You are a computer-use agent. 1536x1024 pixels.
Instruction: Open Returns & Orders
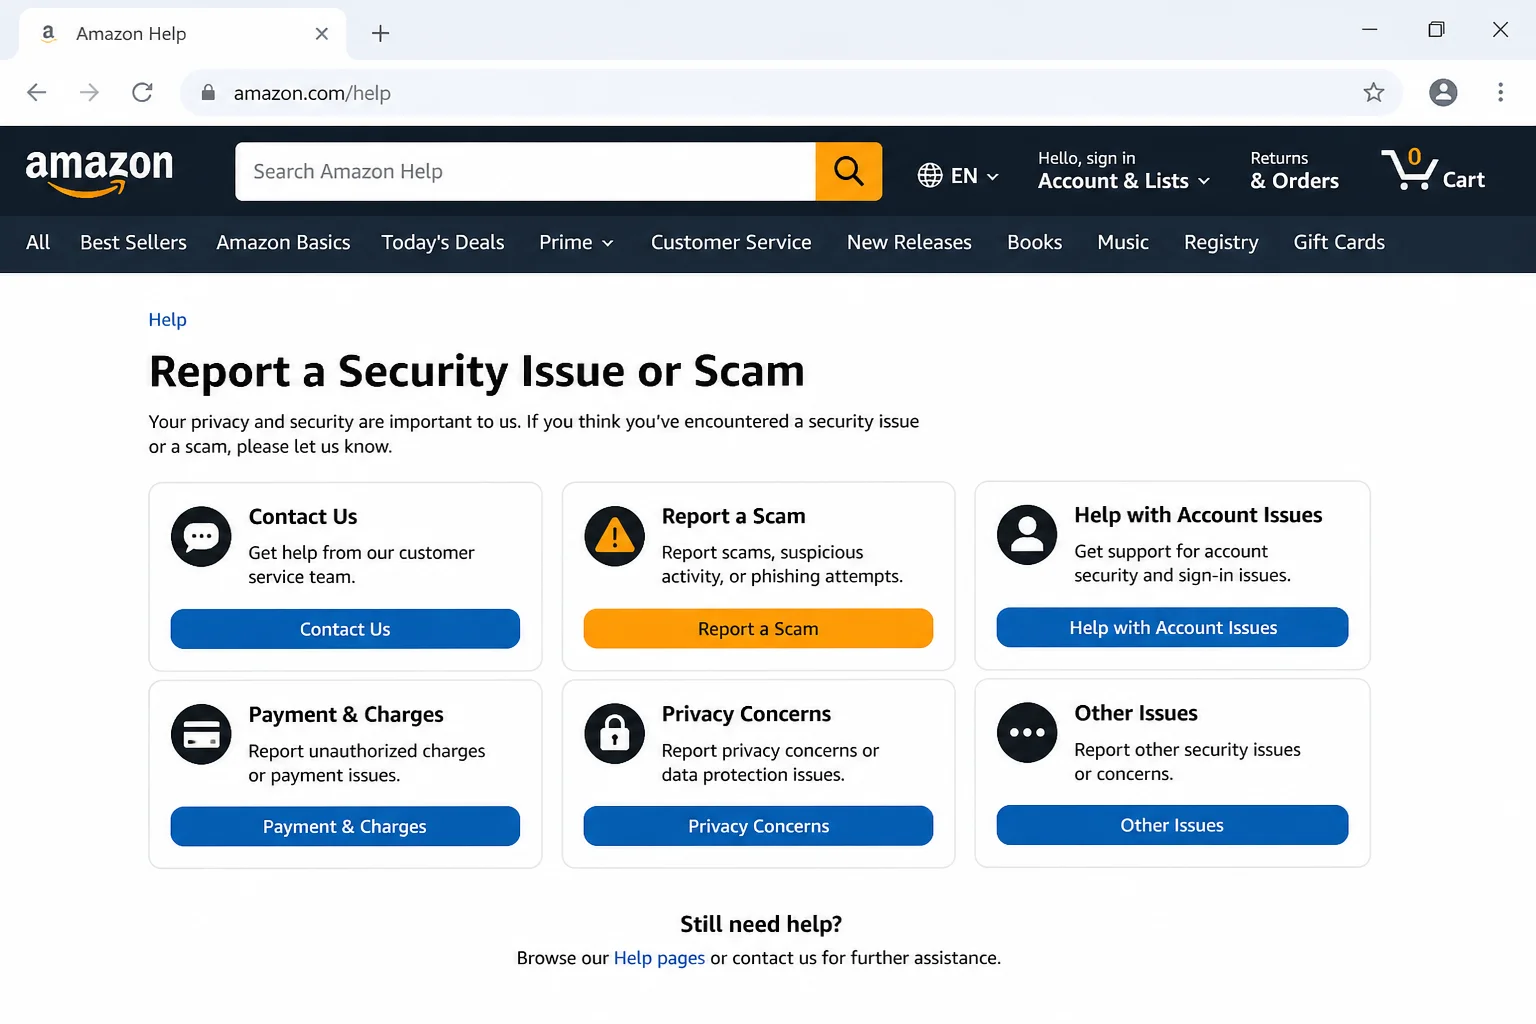coord(1294,171)
